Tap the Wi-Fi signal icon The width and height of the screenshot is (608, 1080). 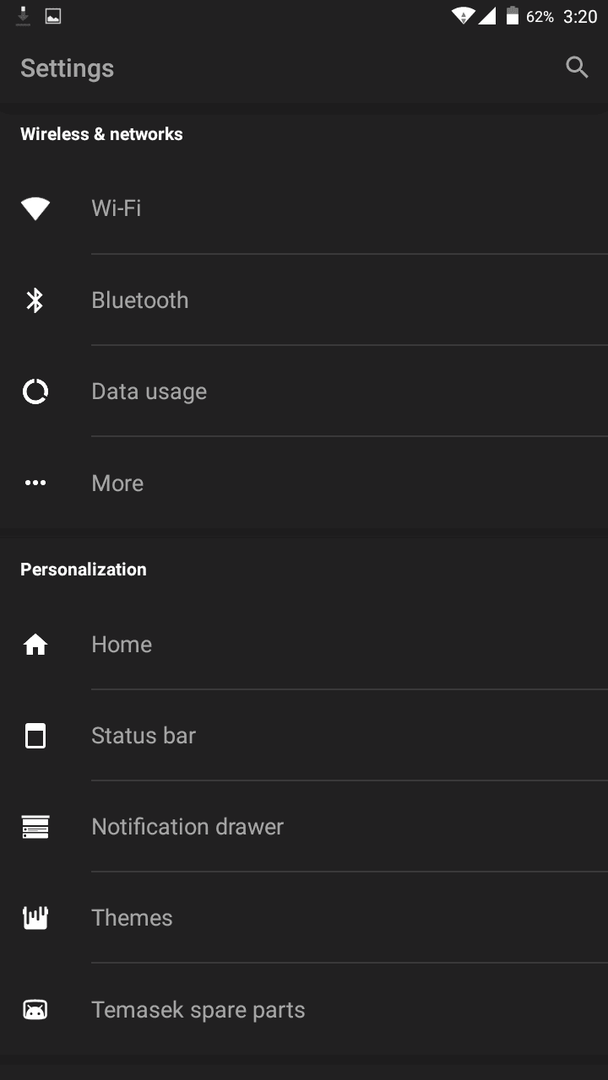coord(35,209)
